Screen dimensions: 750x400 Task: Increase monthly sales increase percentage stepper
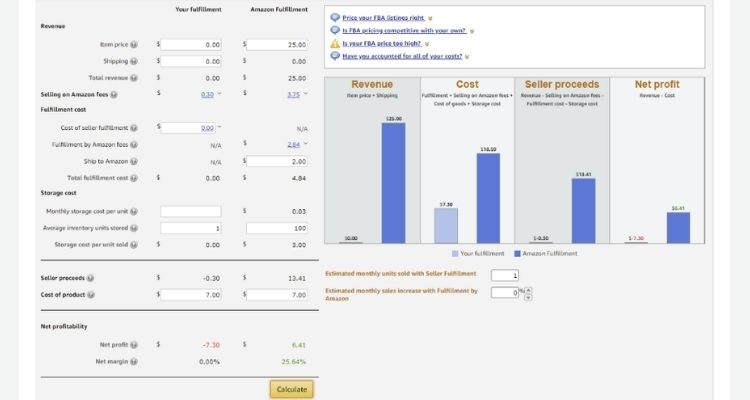[528, 290]
